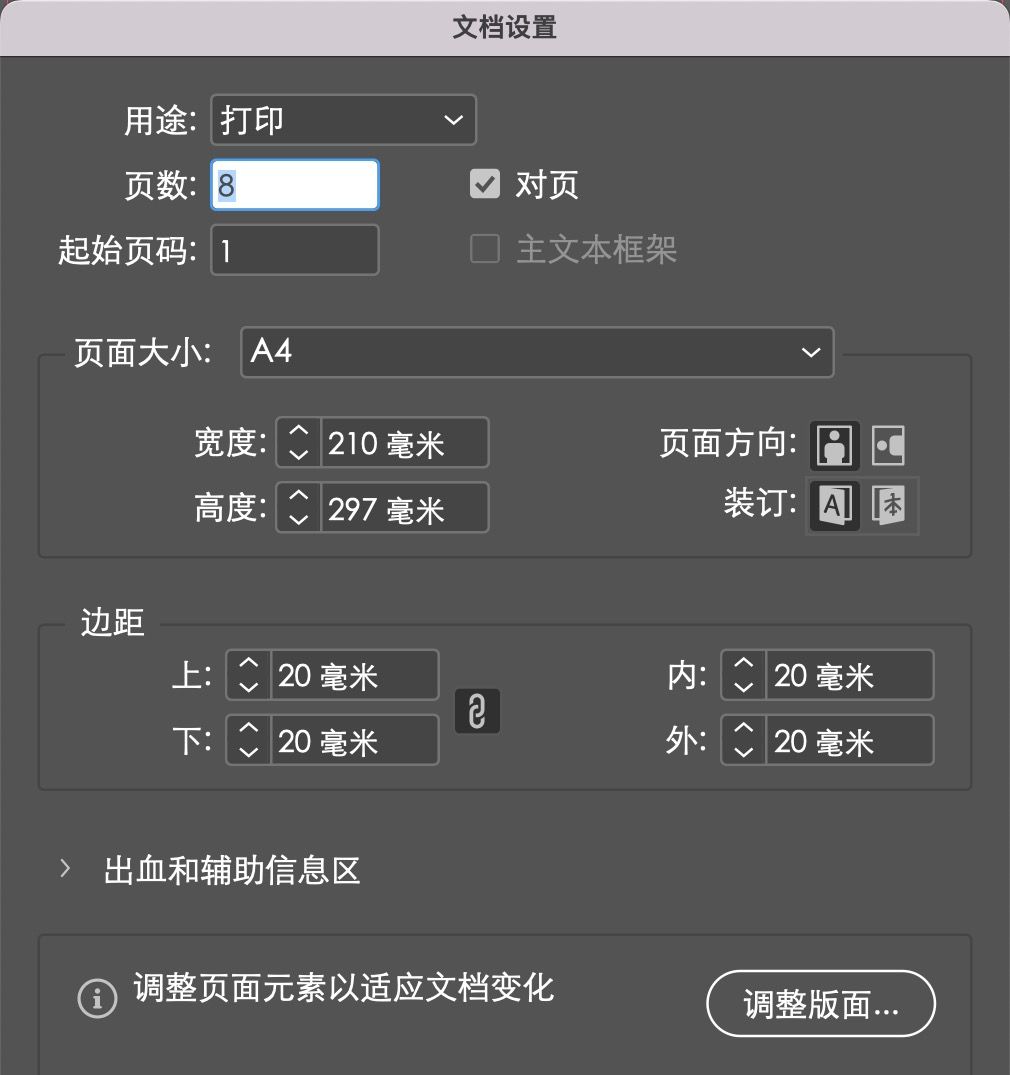
Task: Select left-to-right binding icon
Action: [x=834, y=506]
